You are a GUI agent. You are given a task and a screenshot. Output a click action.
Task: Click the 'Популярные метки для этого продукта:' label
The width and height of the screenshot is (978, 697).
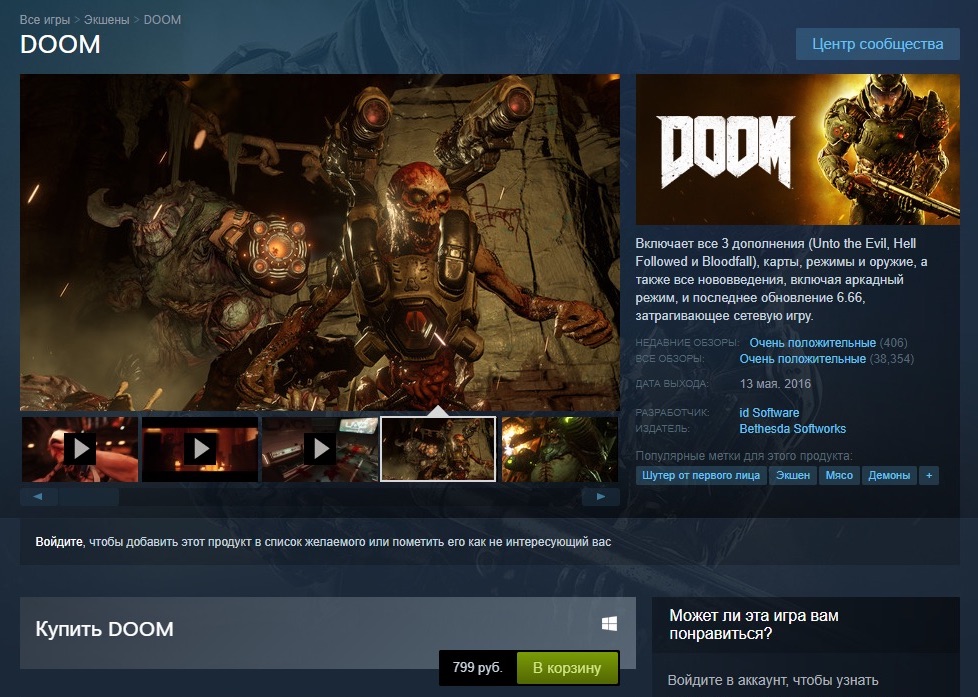click(744, 456)
